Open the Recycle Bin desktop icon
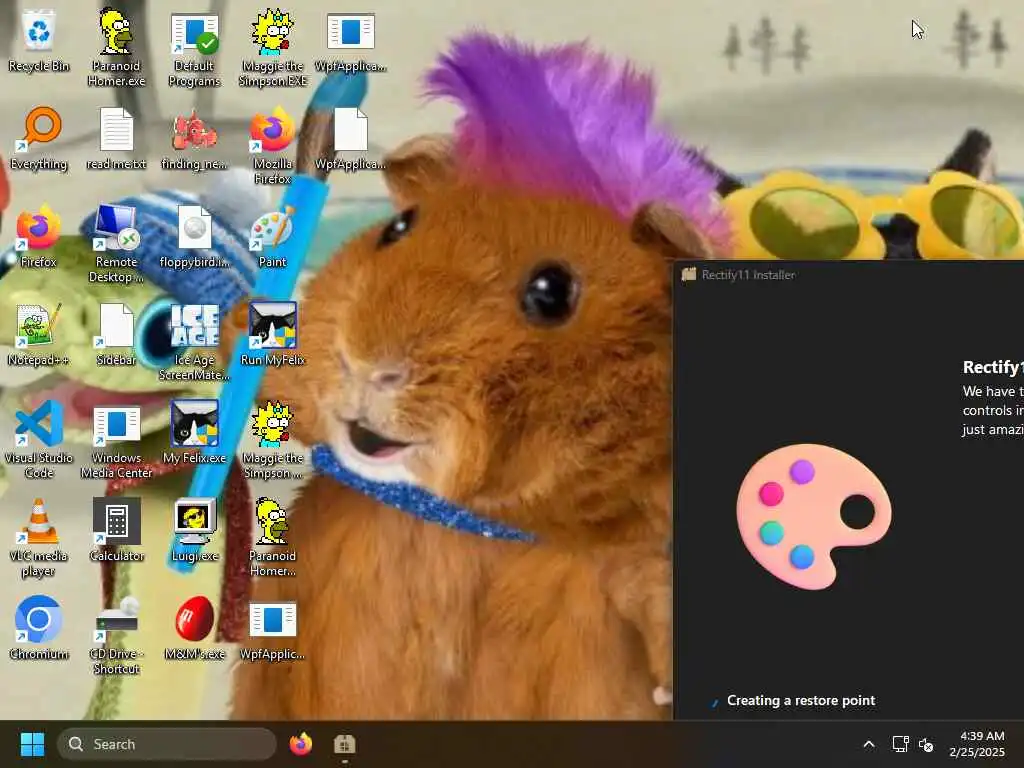 (x=39, y=40)
